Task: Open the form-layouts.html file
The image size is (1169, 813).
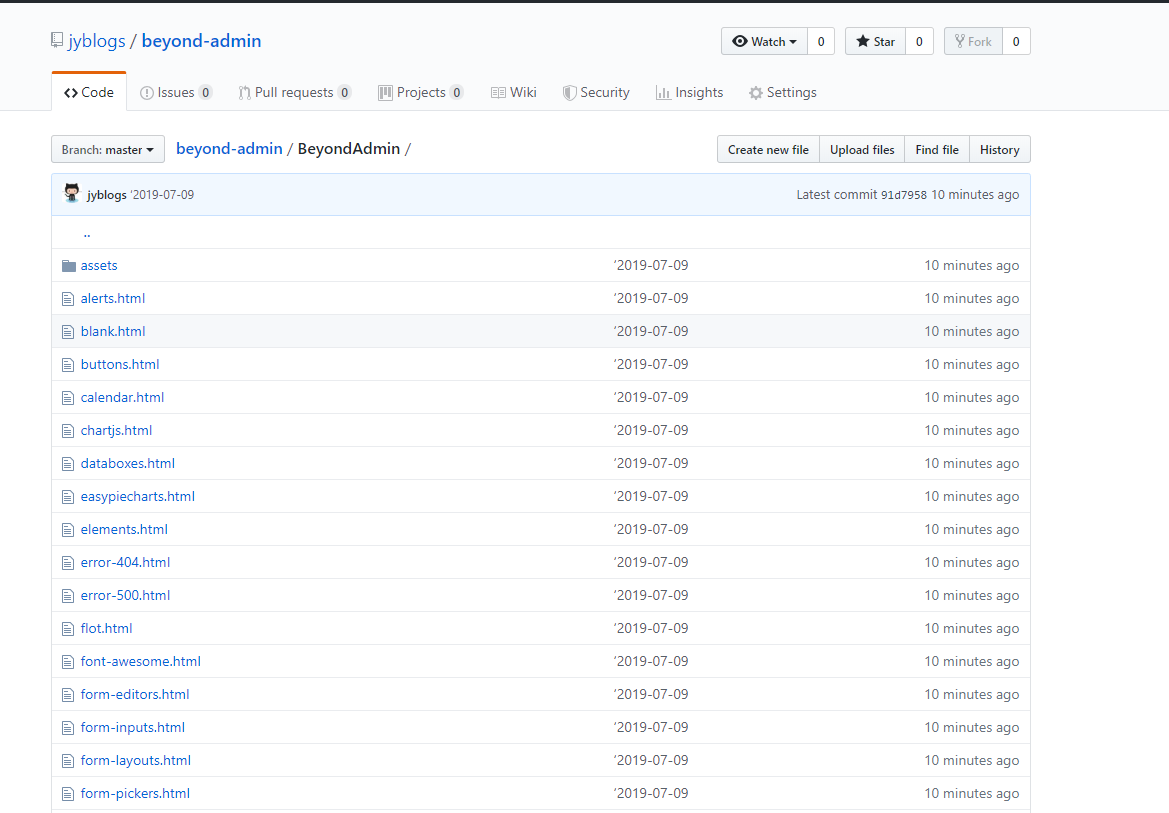Action: pos(136,760)
